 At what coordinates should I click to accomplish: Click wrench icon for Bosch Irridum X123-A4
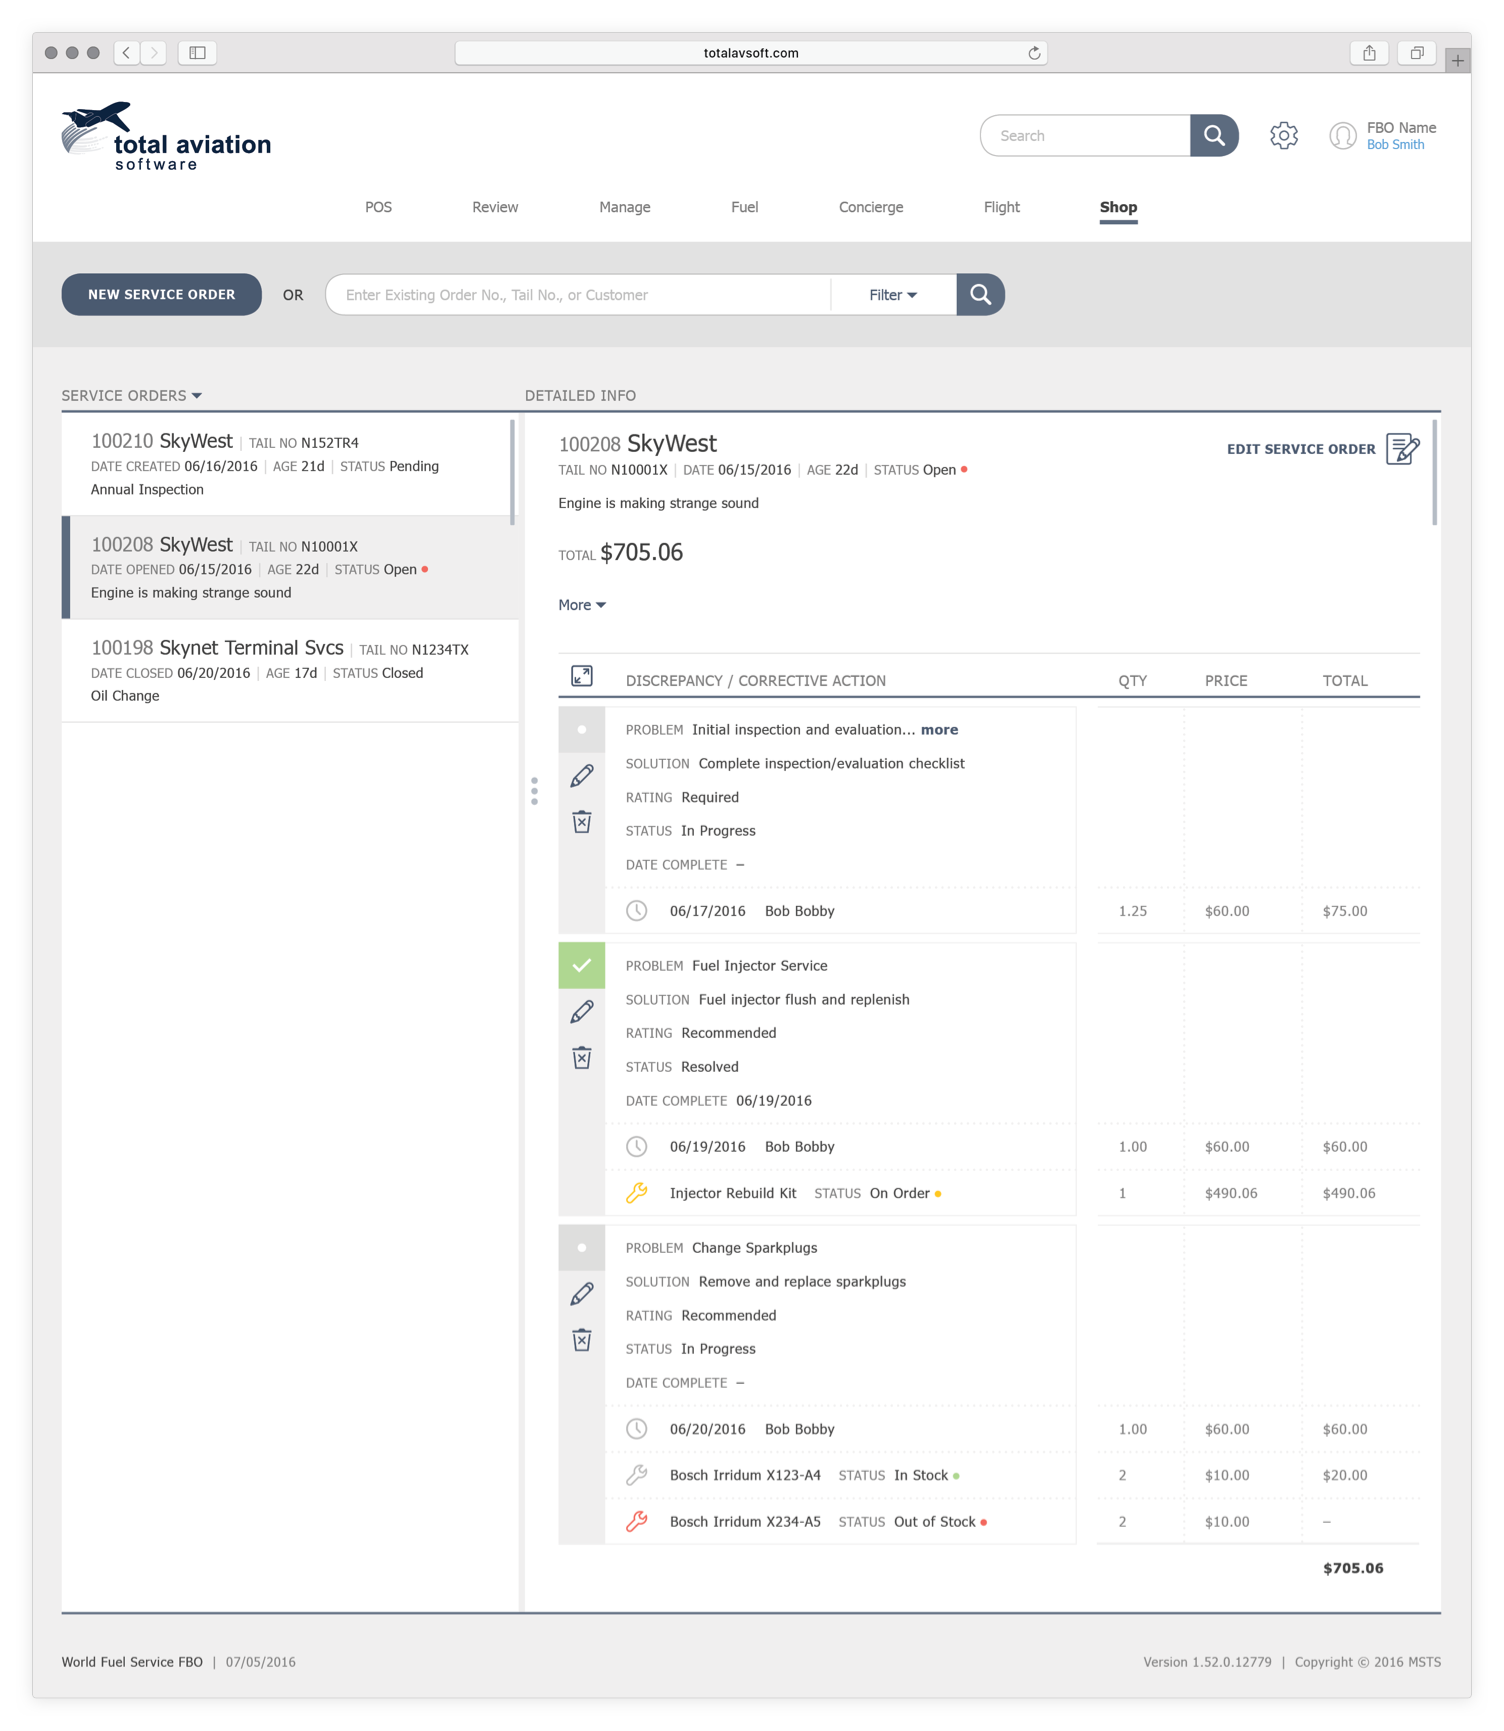pos(637,1475)
